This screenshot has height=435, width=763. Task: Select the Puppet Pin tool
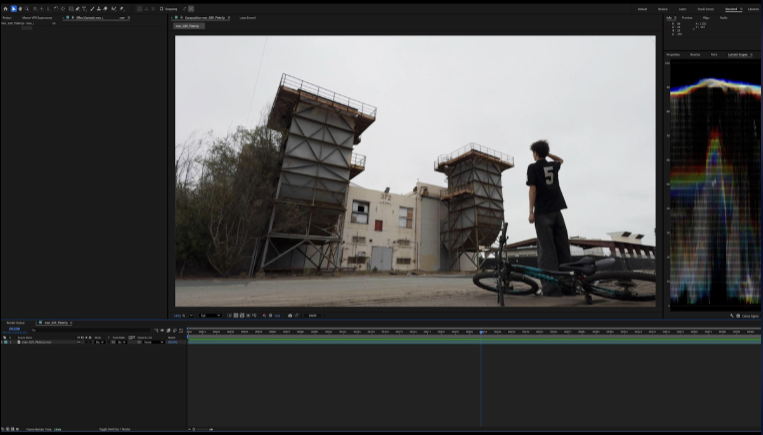click(x=122, y=9)
